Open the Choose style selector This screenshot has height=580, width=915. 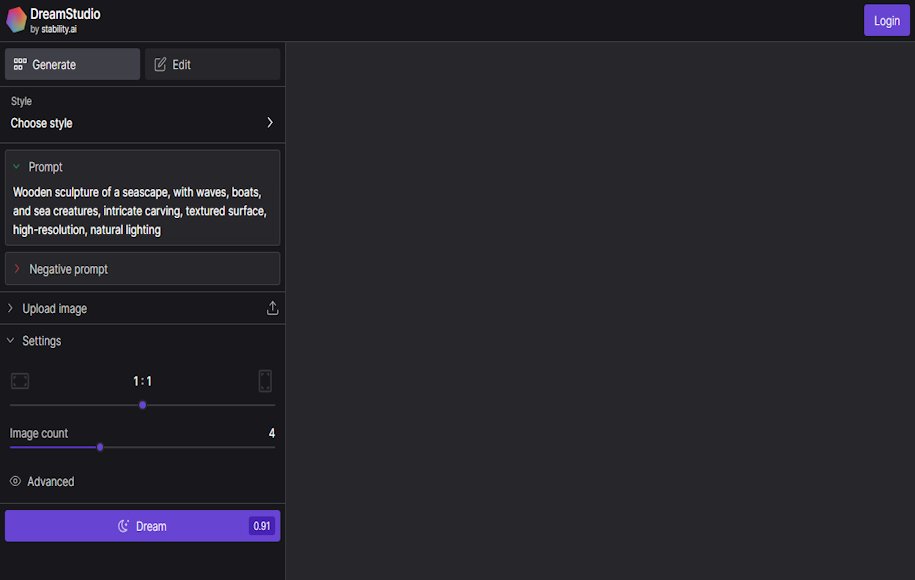tap(142, 123)
